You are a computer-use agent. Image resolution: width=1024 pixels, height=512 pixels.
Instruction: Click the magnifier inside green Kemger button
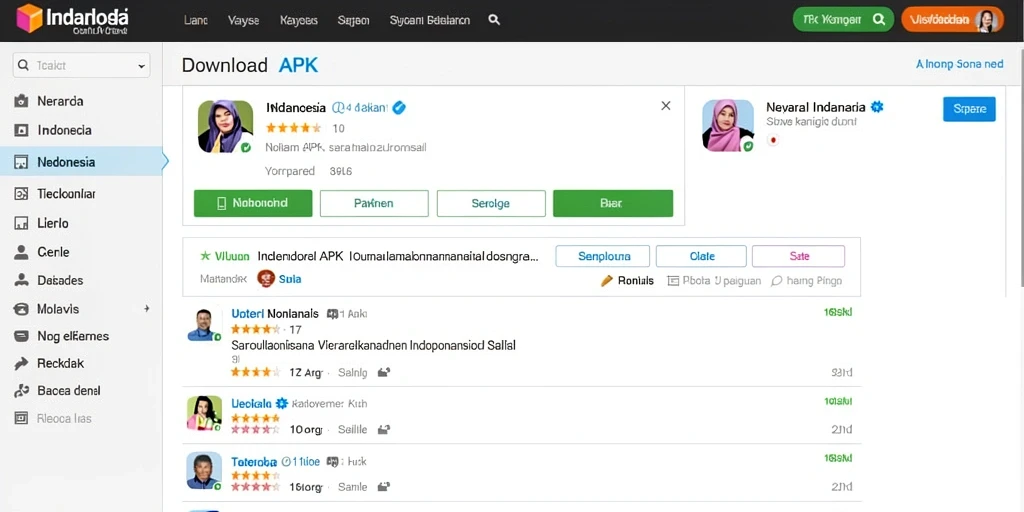coord(878,20)
